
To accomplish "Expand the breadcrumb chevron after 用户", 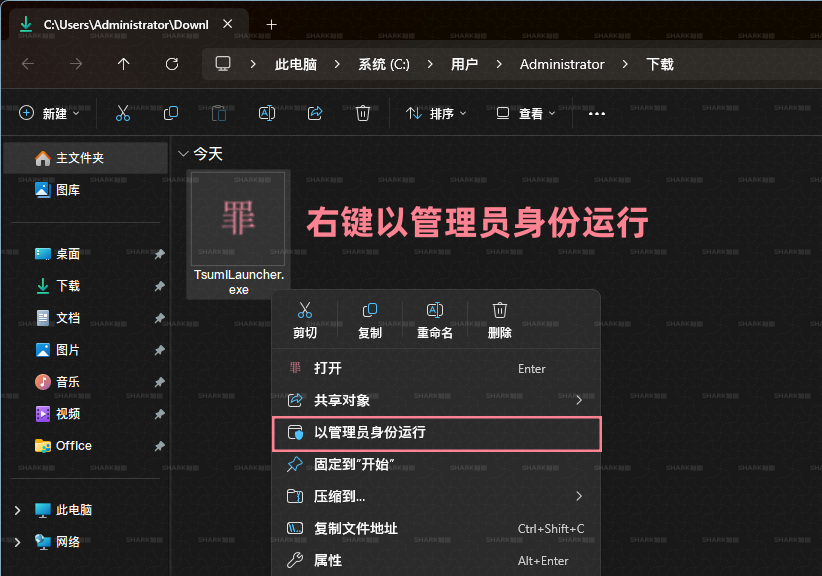I will click(x=499, y=64).
